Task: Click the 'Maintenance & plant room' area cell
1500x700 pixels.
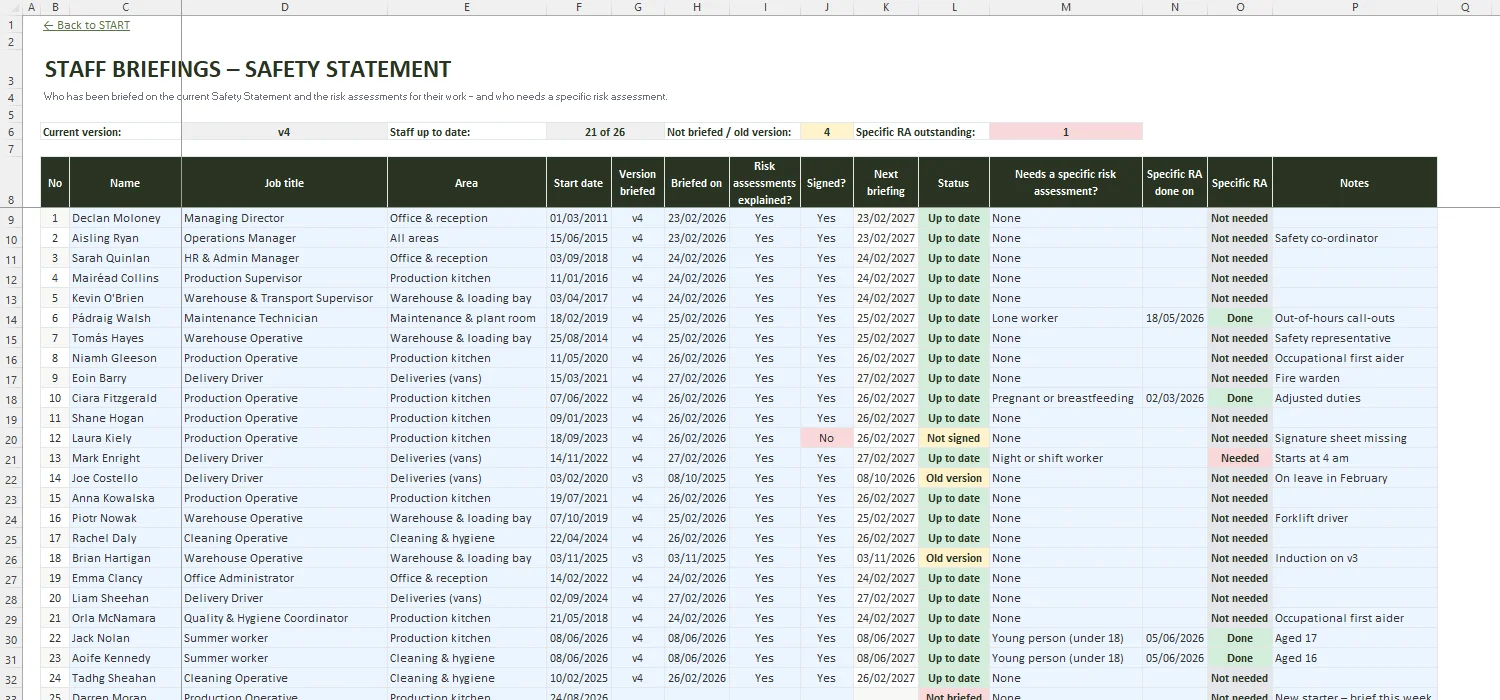Action: [467, 318]
